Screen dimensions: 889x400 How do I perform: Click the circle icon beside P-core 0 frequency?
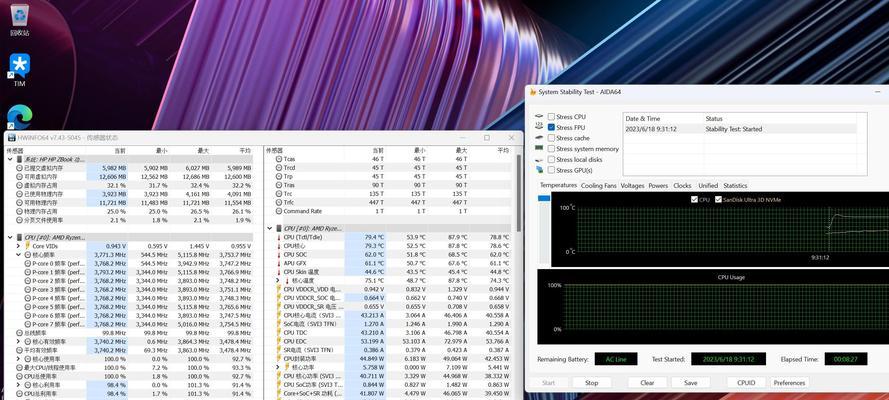pyautogui.click(x=27, y=263)
